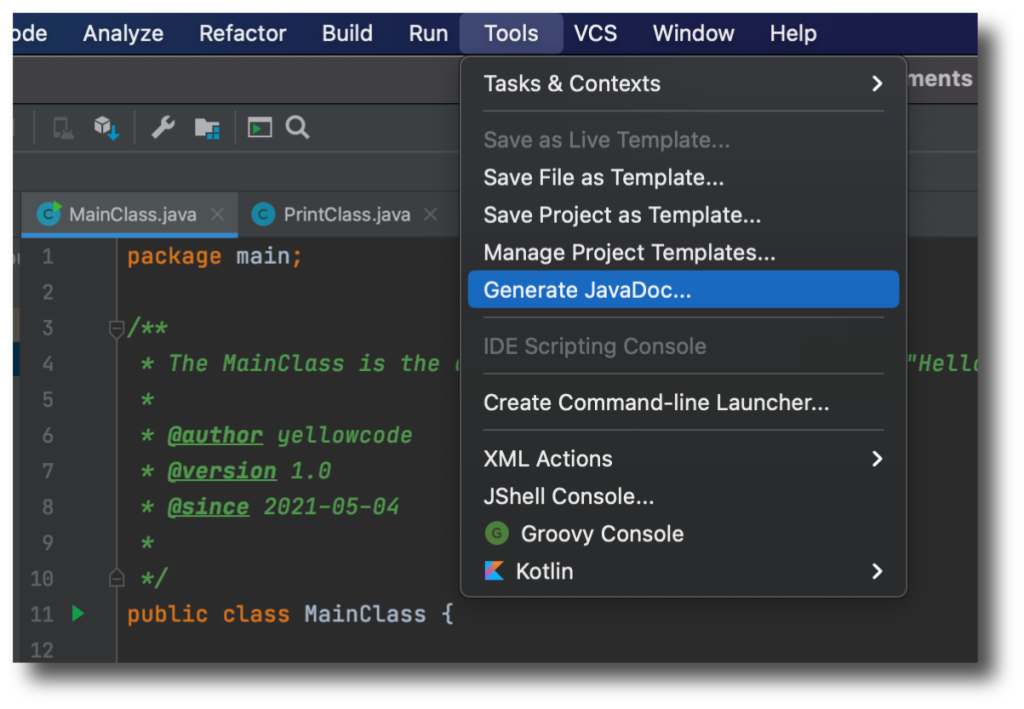The height and width of the screenshot is (709, 1024).
Task: Click the Search Everywhere magnifier icon
Action: coord(298,127)
